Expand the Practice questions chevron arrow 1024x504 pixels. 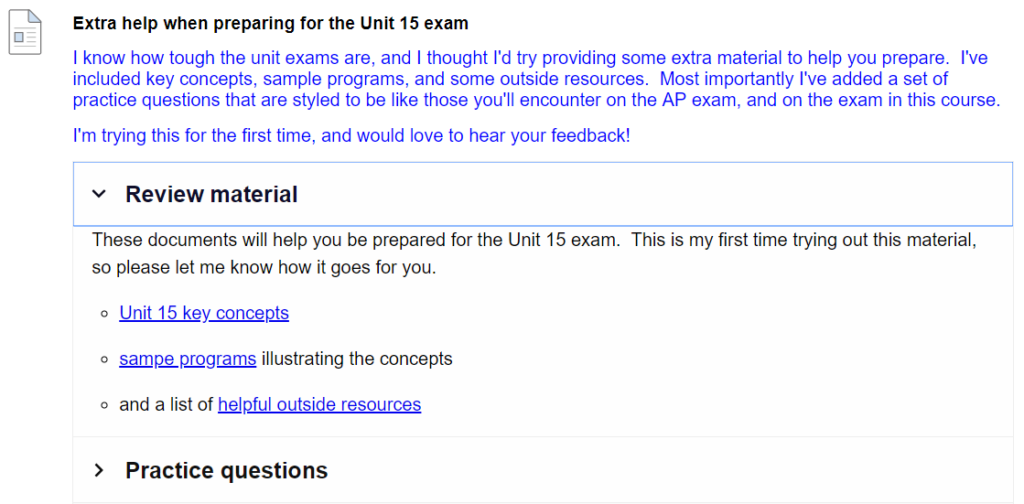98,470
